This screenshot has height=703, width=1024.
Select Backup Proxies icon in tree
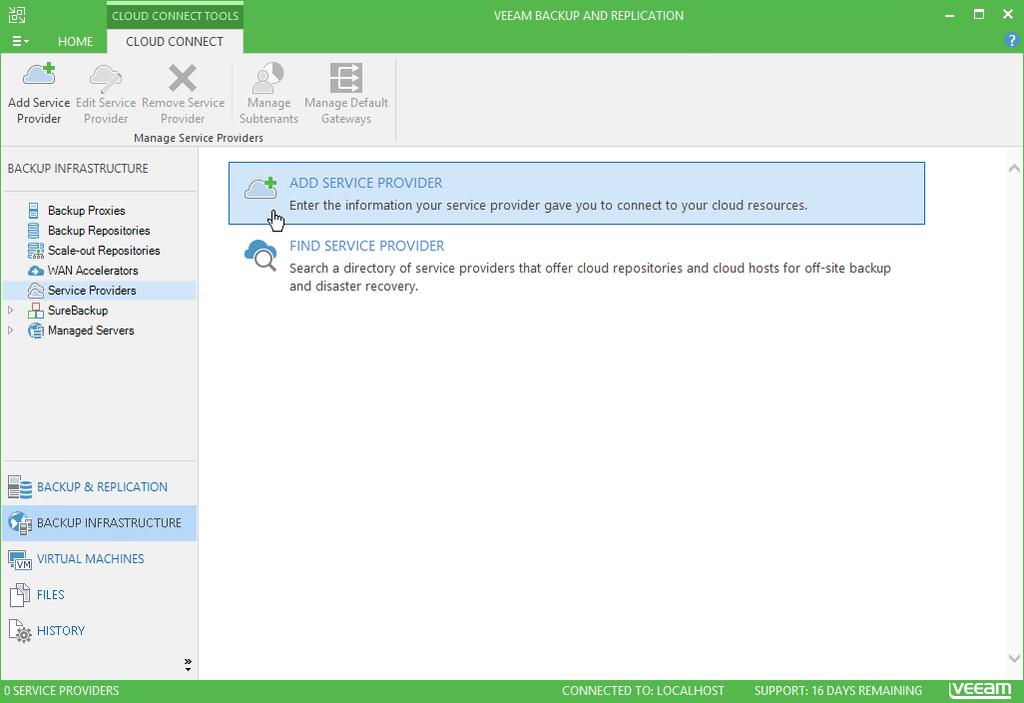tap(33, 210)
